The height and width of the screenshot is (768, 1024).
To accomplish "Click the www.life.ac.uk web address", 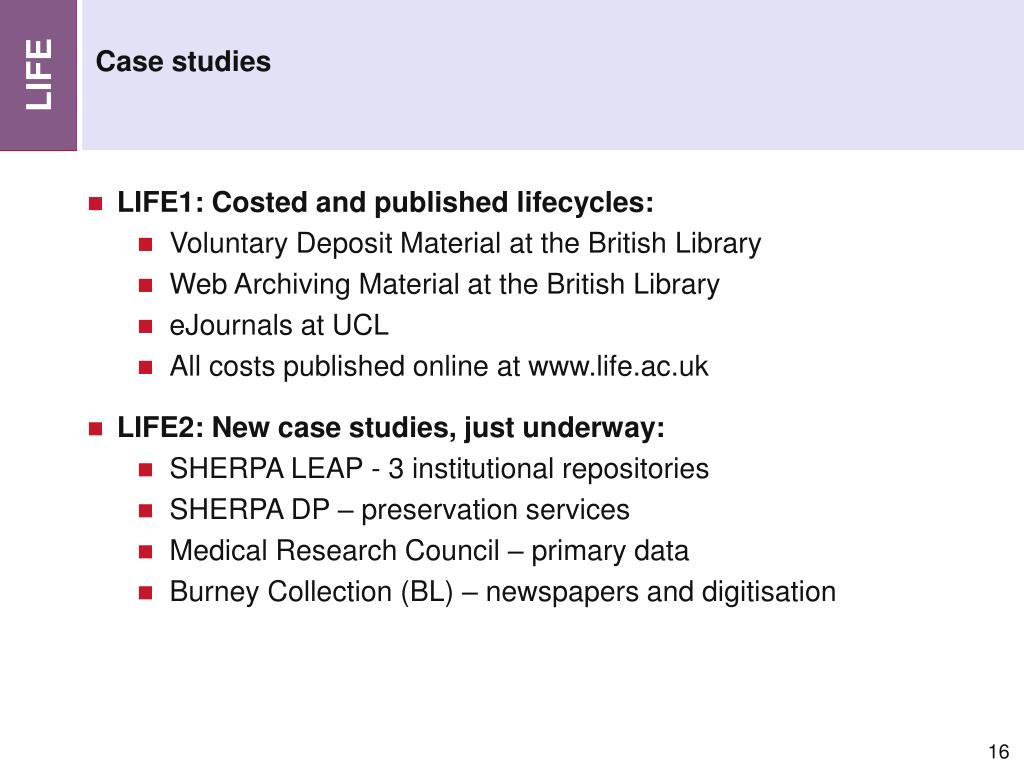I will [x=618, y=366].
